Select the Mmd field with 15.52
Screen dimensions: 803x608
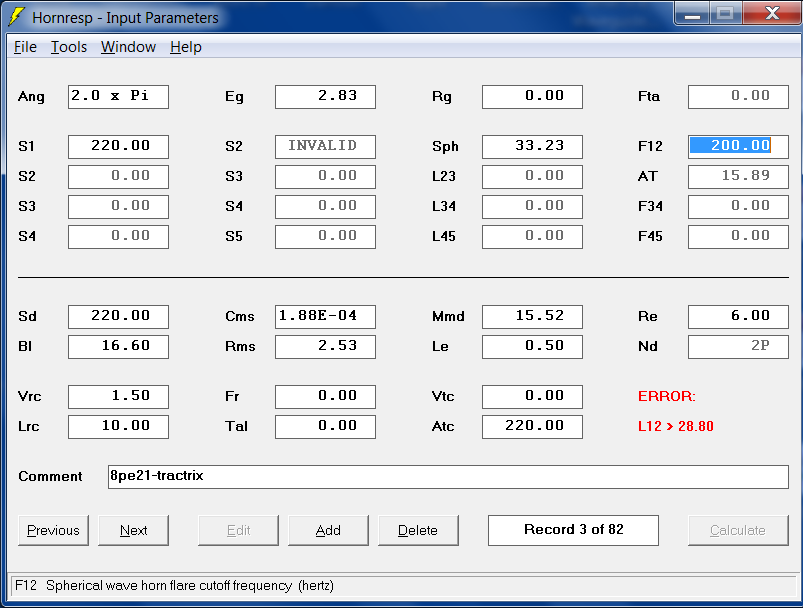532,317
